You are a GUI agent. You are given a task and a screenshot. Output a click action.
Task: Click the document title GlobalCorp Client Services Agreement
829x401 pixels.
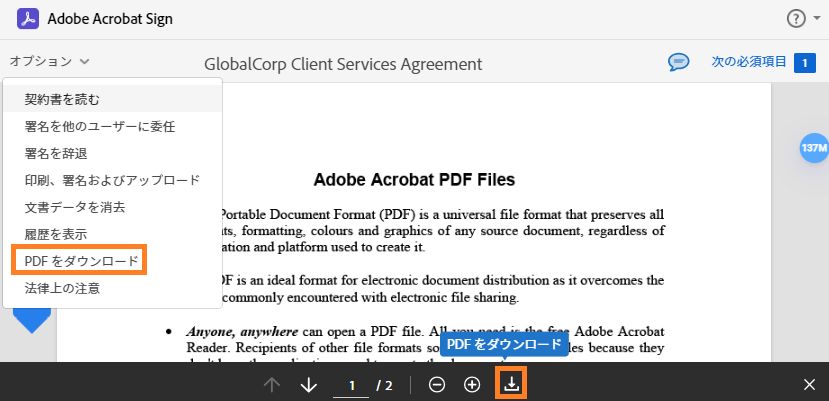[x=343, y=65]
